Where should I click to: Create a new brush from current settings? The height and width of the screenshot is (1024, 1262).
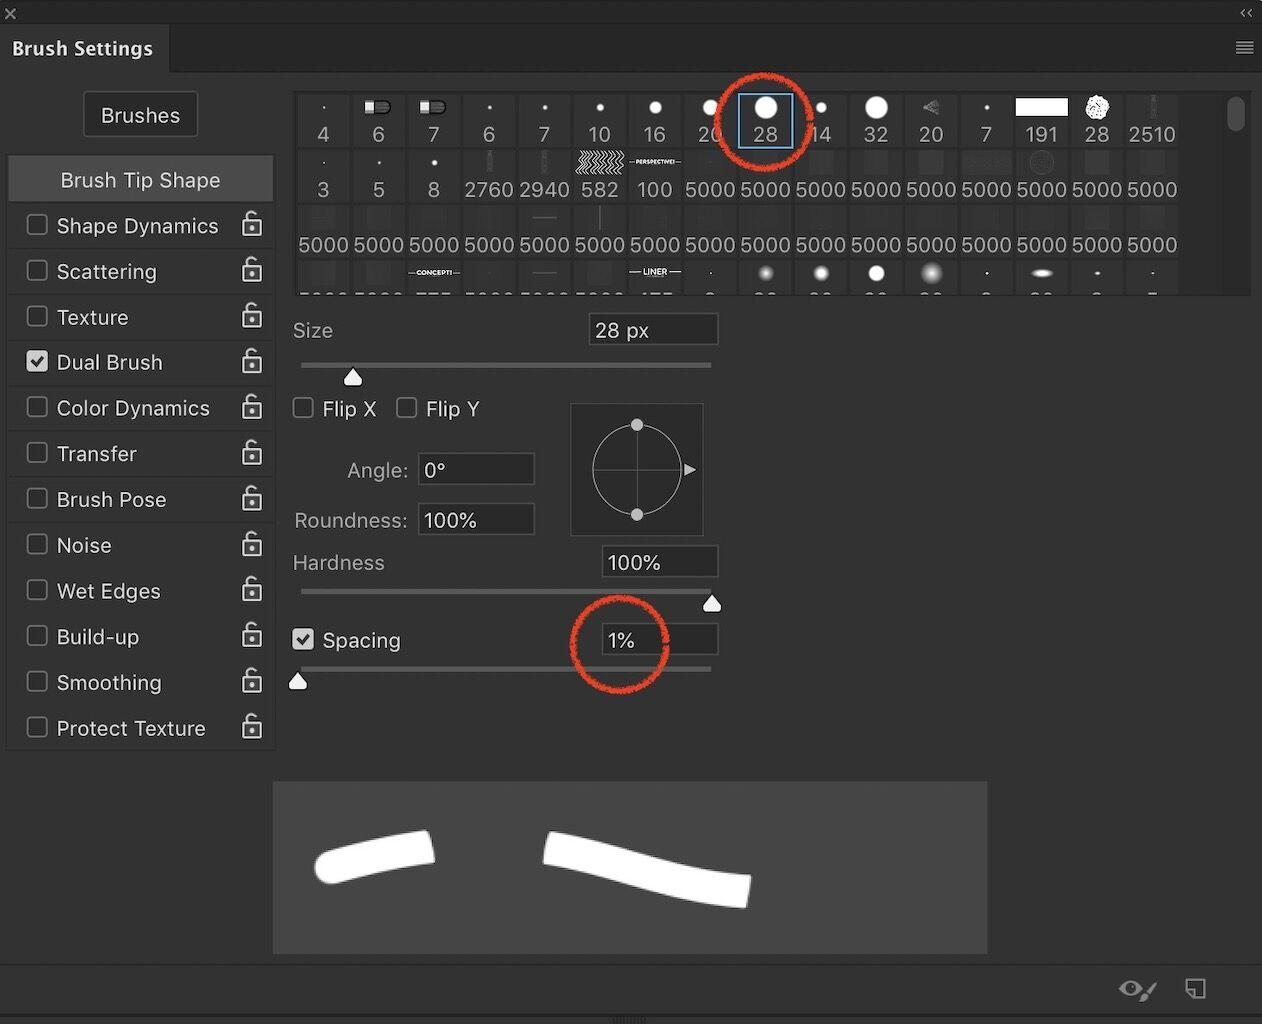(1196, 989)
